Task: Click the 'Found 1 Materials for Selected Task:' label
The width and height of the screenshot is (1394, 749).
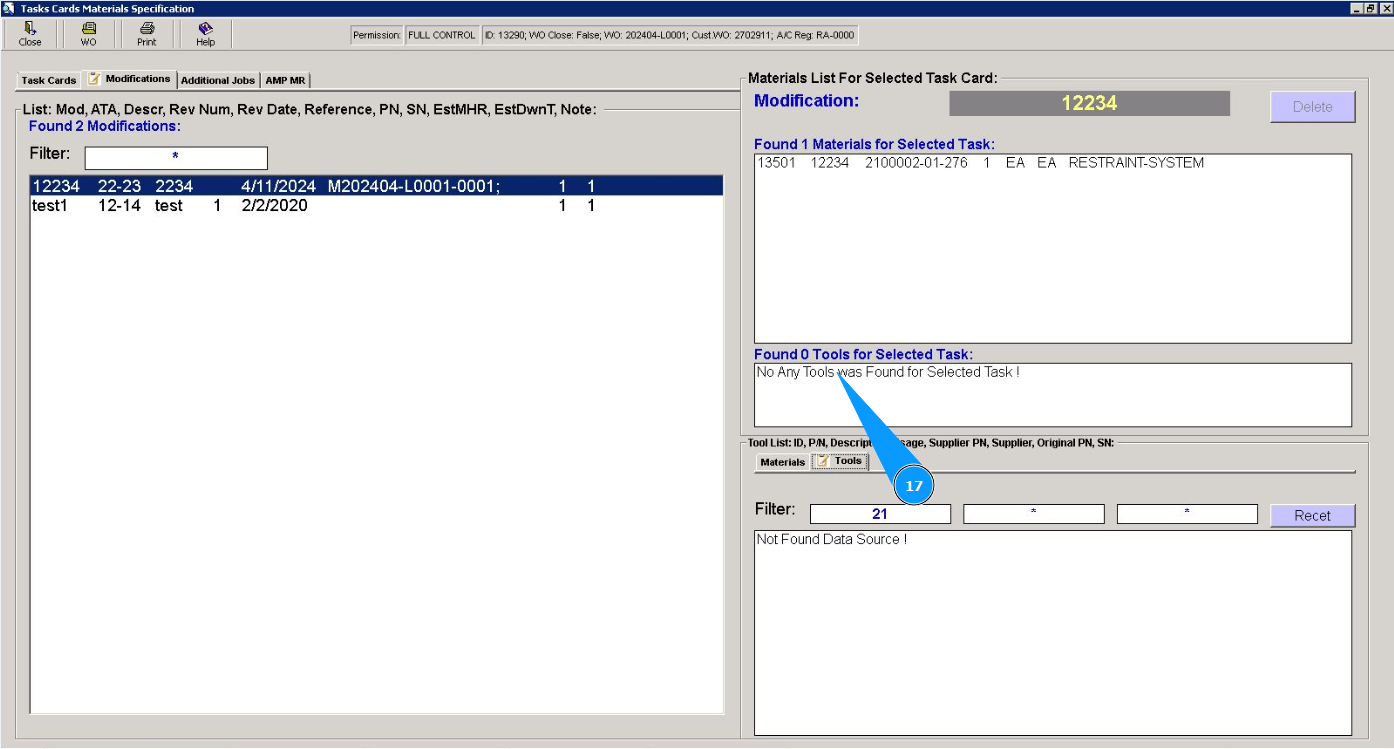Action: (x=874, y=144)
